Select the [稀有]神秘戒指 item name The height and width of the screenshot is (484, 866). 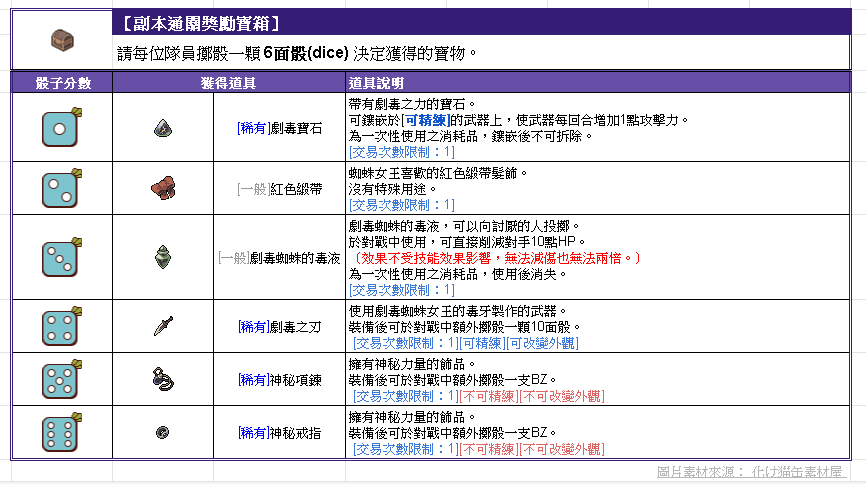pos(279,433)
